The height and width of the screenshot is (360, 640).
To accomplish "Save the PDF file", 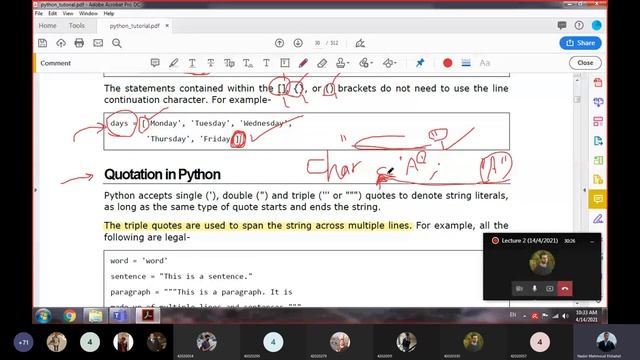I will click(x=42, y=43).
